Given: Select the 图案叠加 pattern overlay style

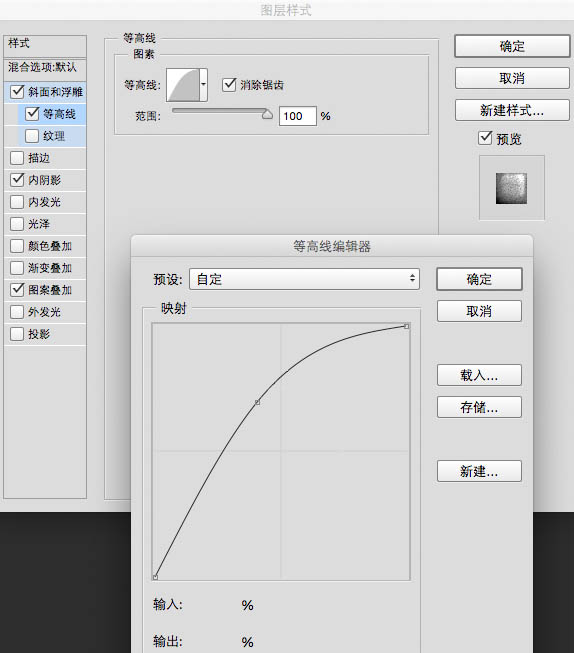Looking at the screenshot, I should [x=50, y=290].
